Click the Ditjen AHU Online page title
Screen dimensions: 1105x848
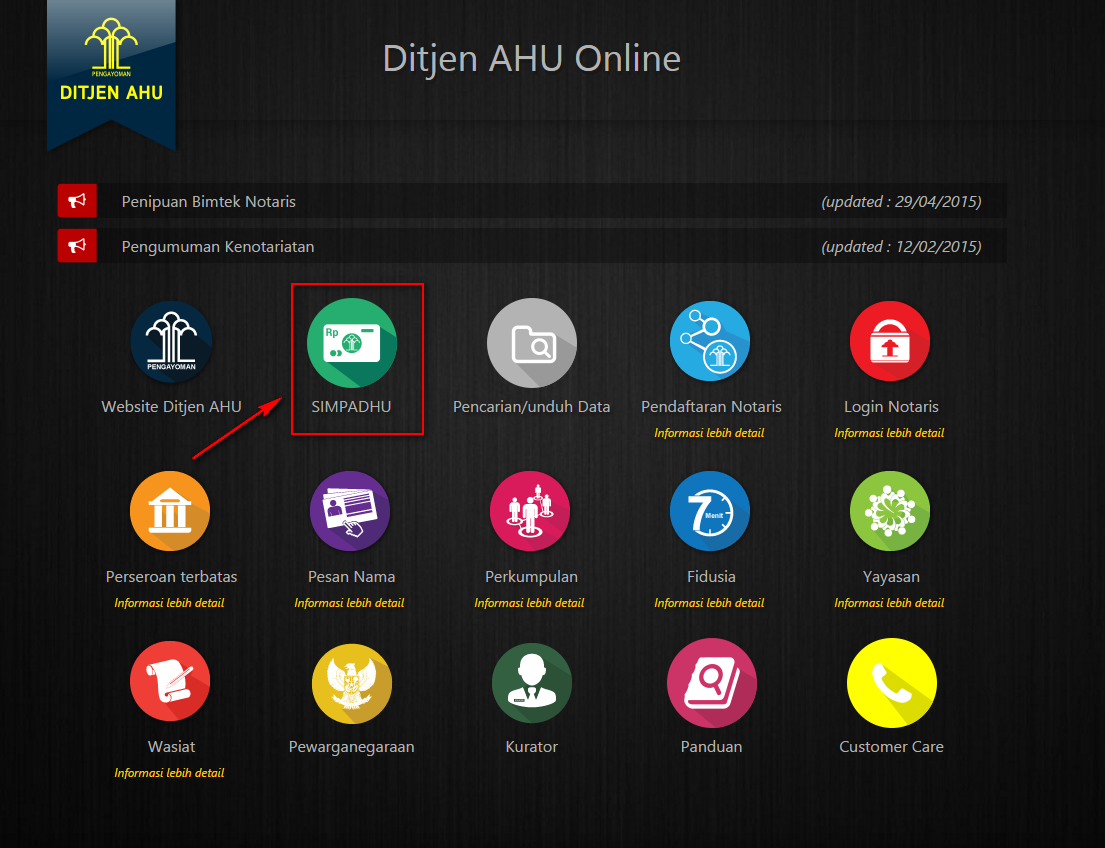point(531,58)
